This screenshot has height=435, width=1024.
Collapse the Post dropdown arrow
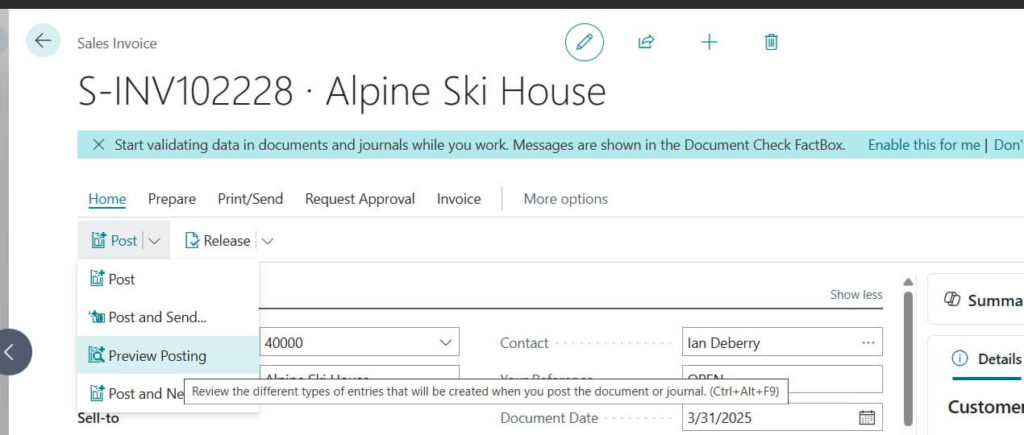point(155,241)
